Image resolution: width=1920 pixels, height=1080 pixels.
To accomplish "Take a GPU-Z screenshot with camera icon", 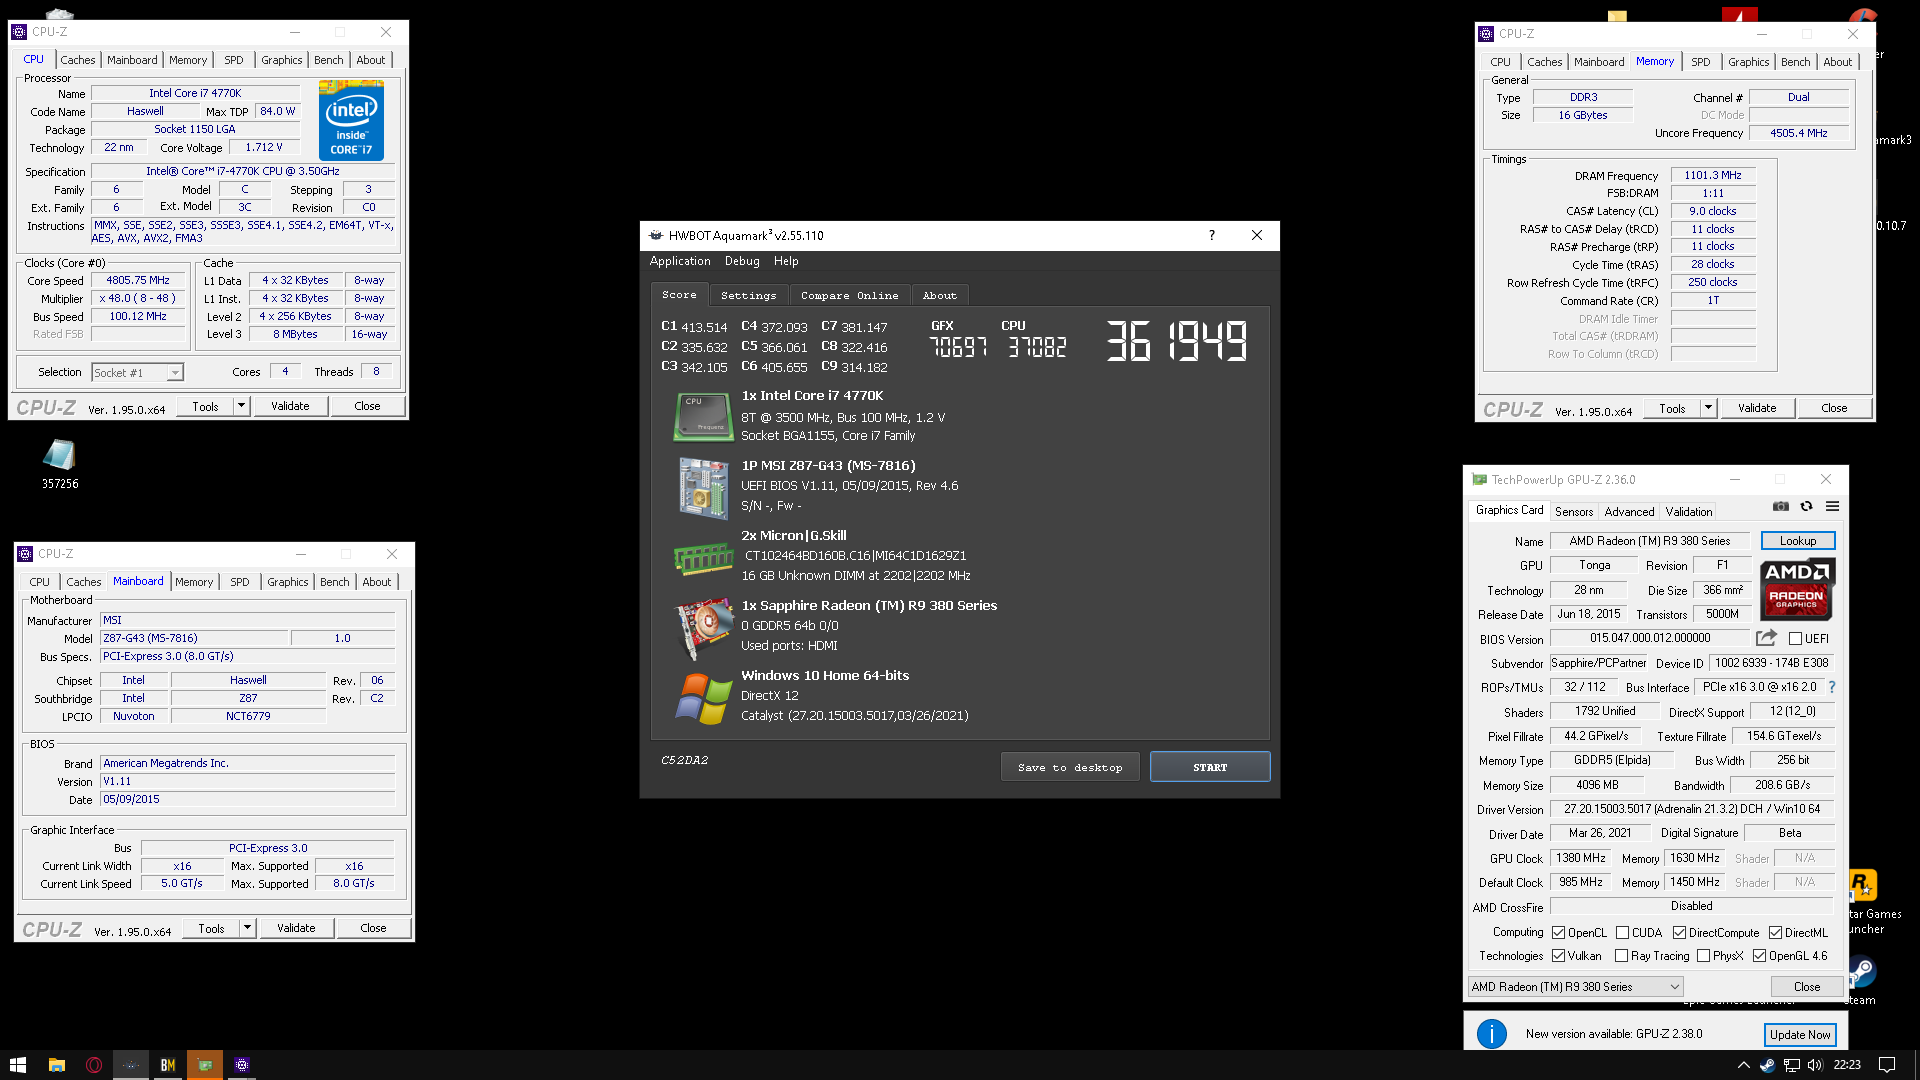I will pos(1781,507).
